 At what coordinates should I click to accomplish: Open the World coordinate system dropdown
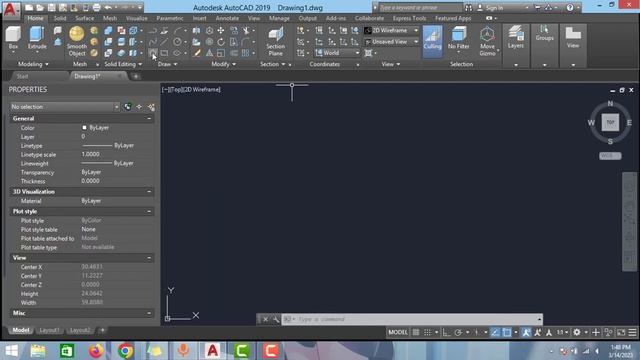coord(337,53)
